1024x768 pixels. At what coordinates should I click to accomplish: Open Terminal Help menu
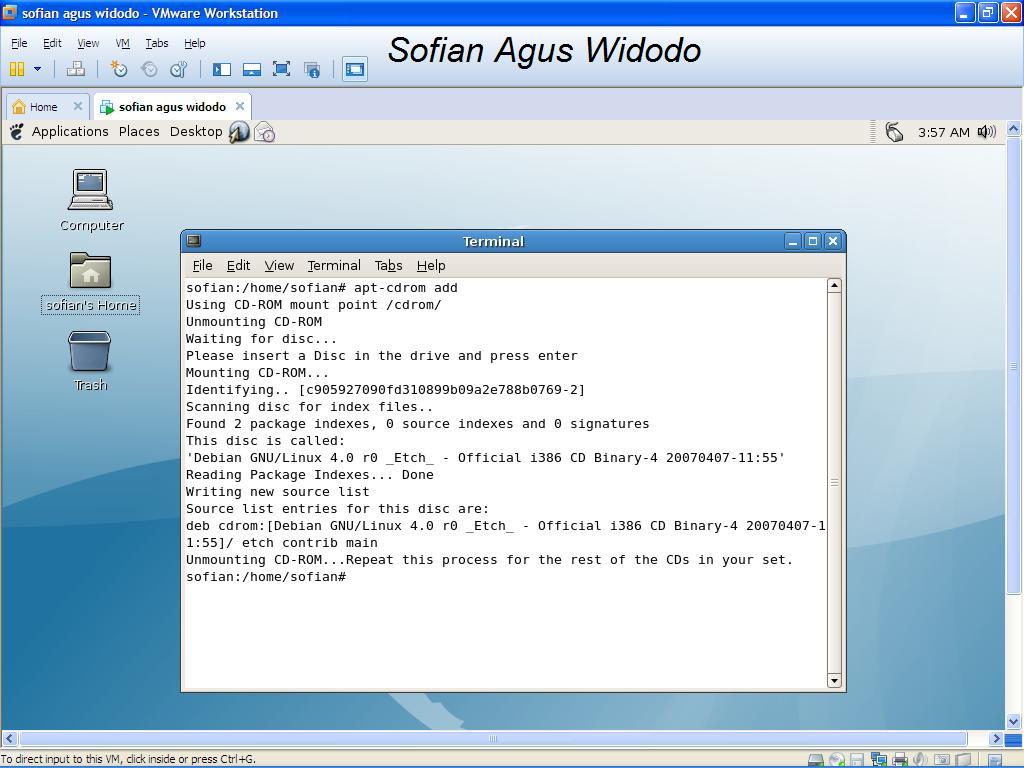point(431,265)
